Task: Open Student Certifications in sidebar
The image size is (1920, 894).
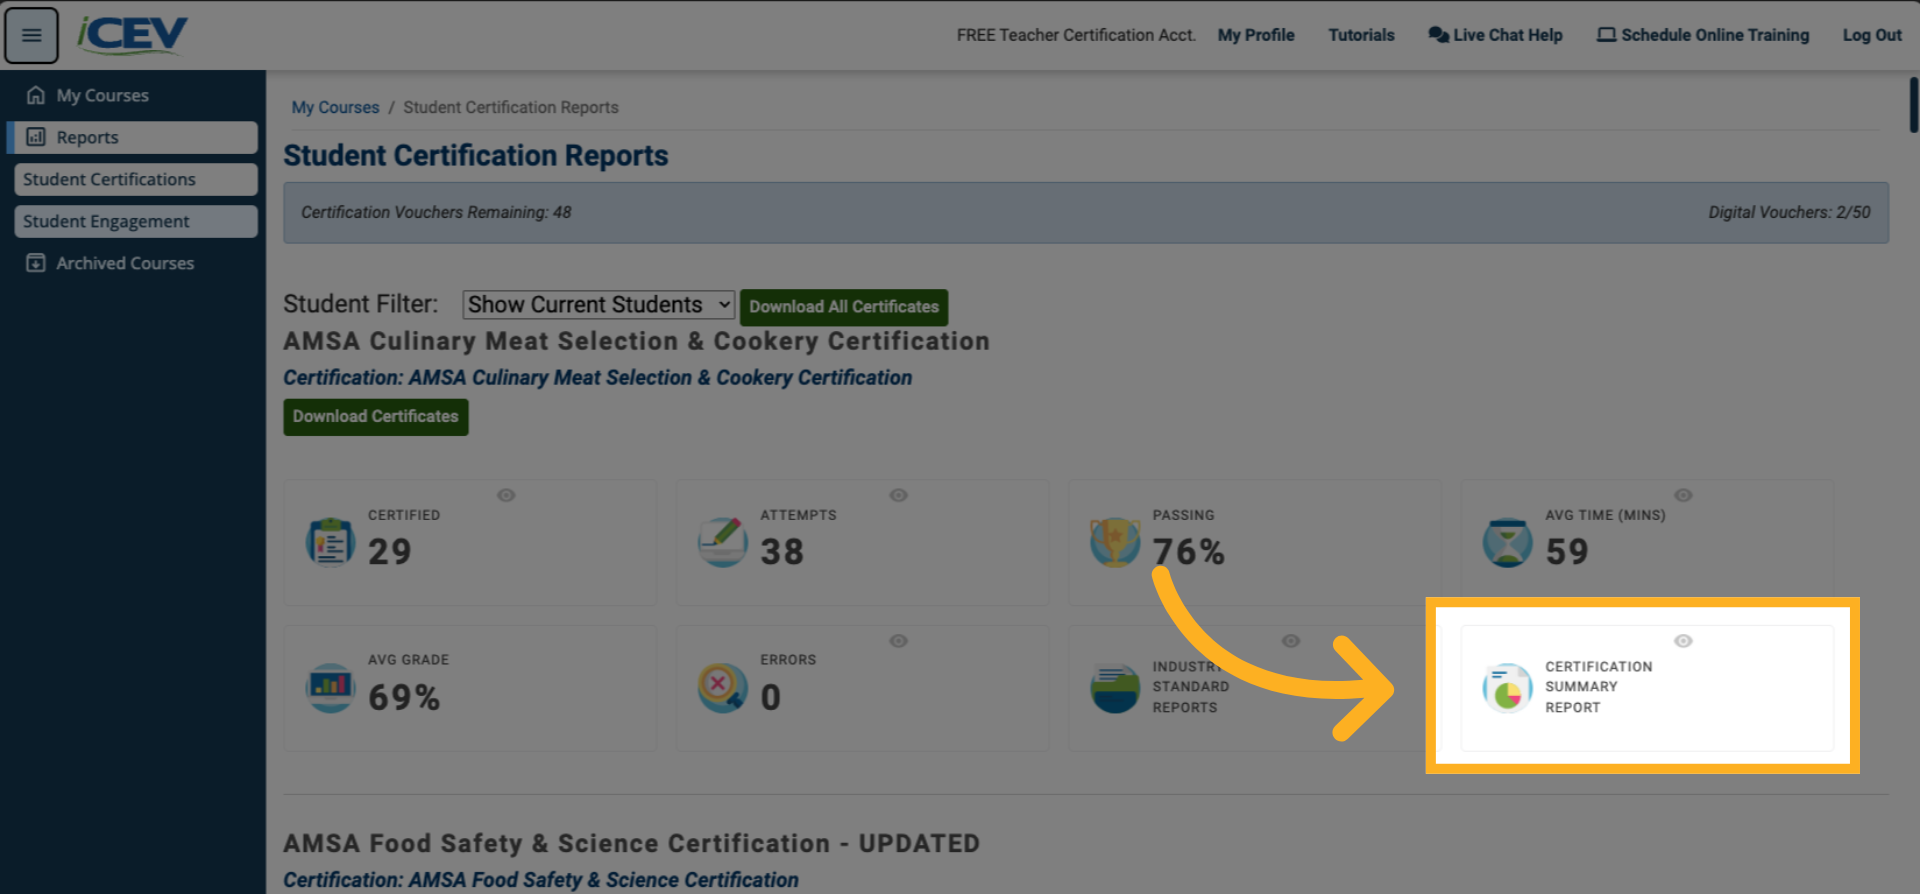Action: pos(136,179)
